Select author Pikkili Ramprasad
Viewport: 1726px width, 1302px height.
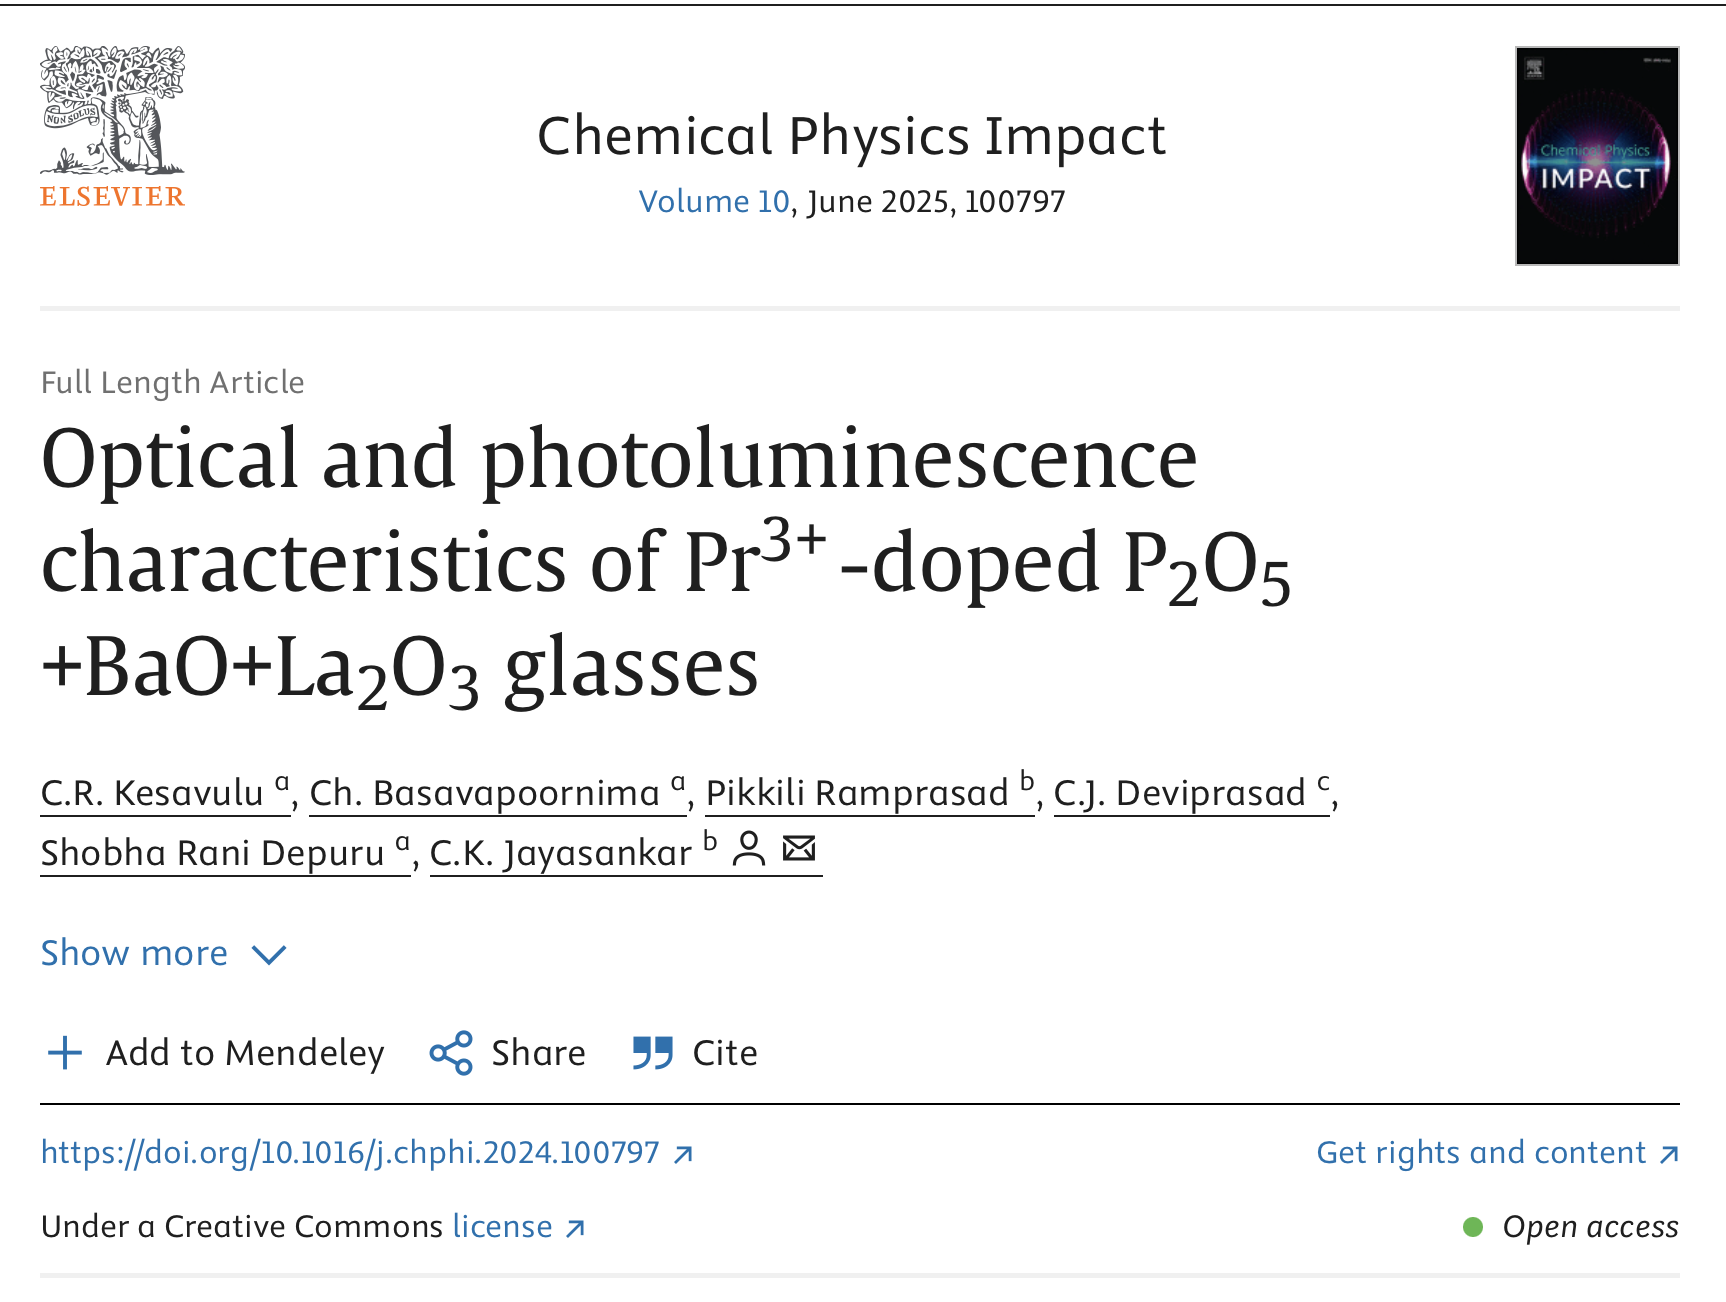pos(857,793)
